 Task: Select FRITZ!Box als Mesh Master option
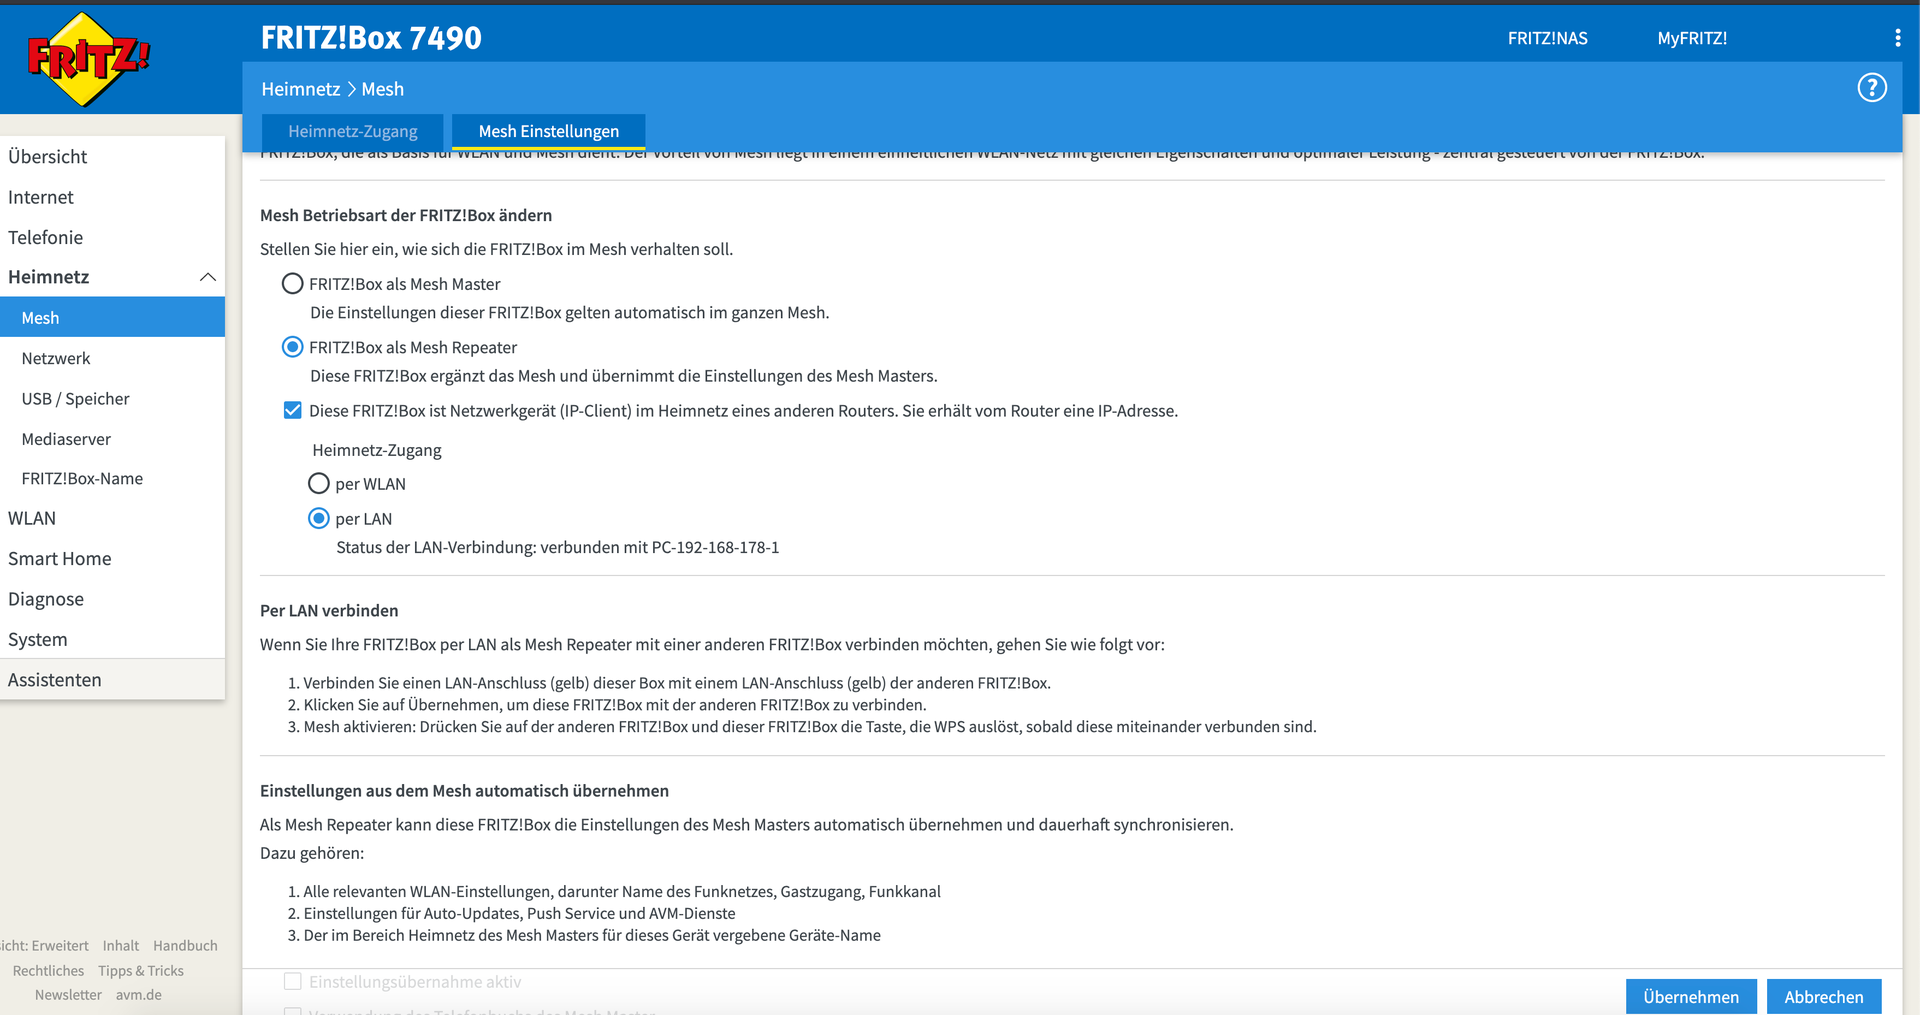point(293,284)
